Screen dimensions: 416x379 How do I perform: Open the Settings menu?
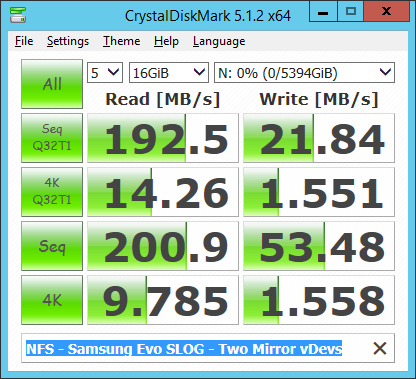click(68, 41)
